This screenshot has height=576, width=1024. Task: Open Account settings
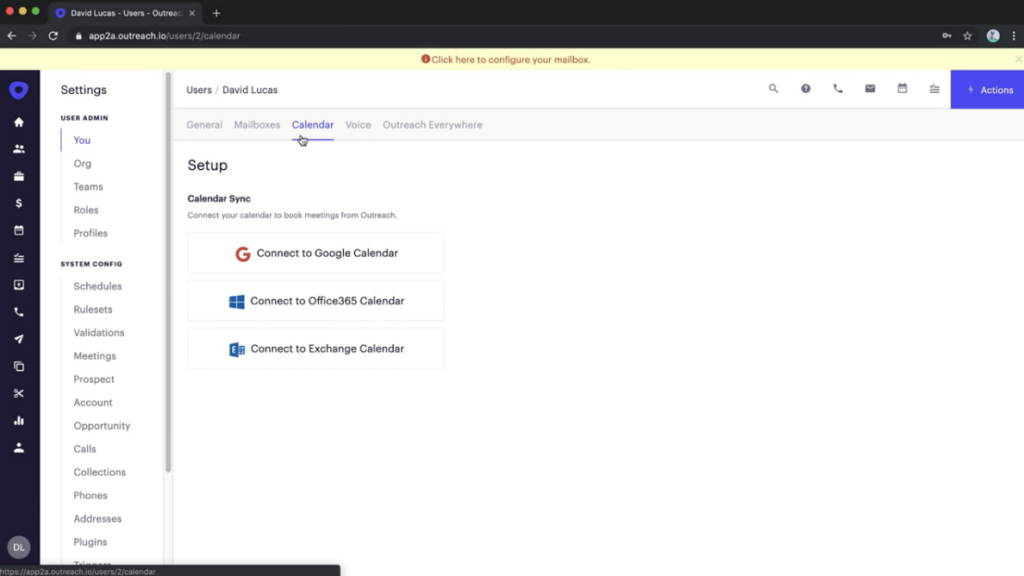click(93, 403)
